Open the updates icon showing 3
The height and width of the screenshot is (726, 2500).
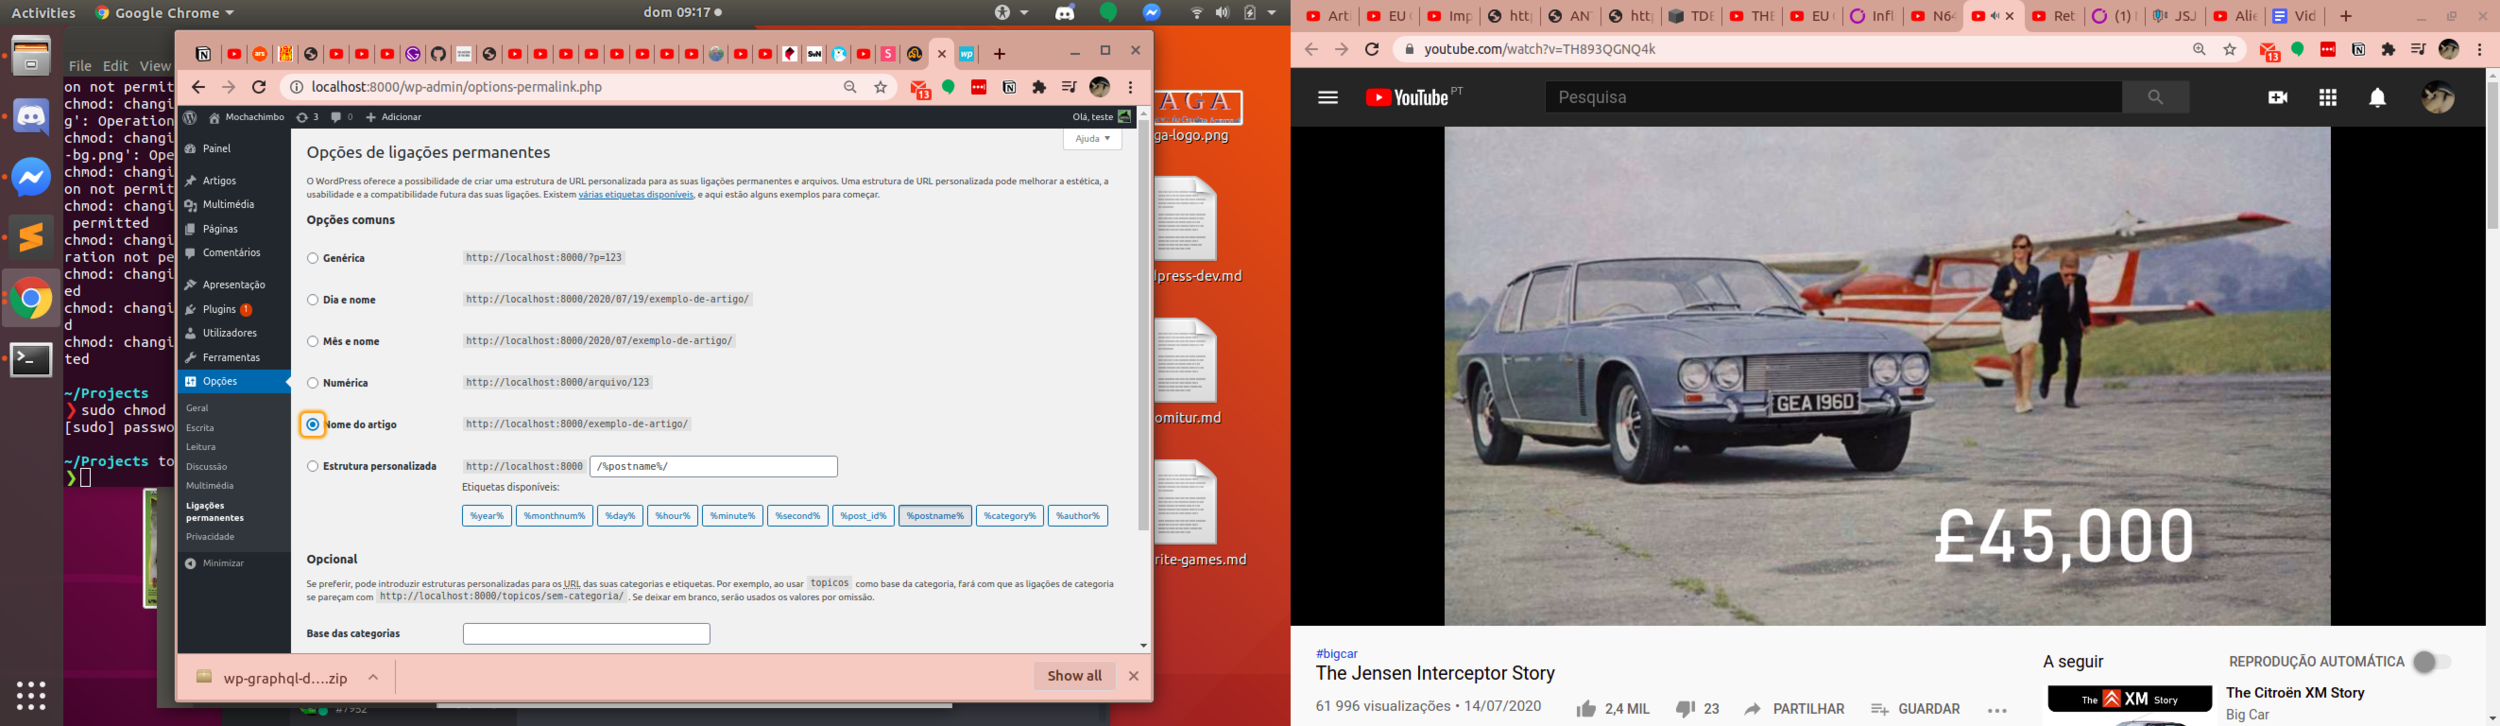(307, 117)
